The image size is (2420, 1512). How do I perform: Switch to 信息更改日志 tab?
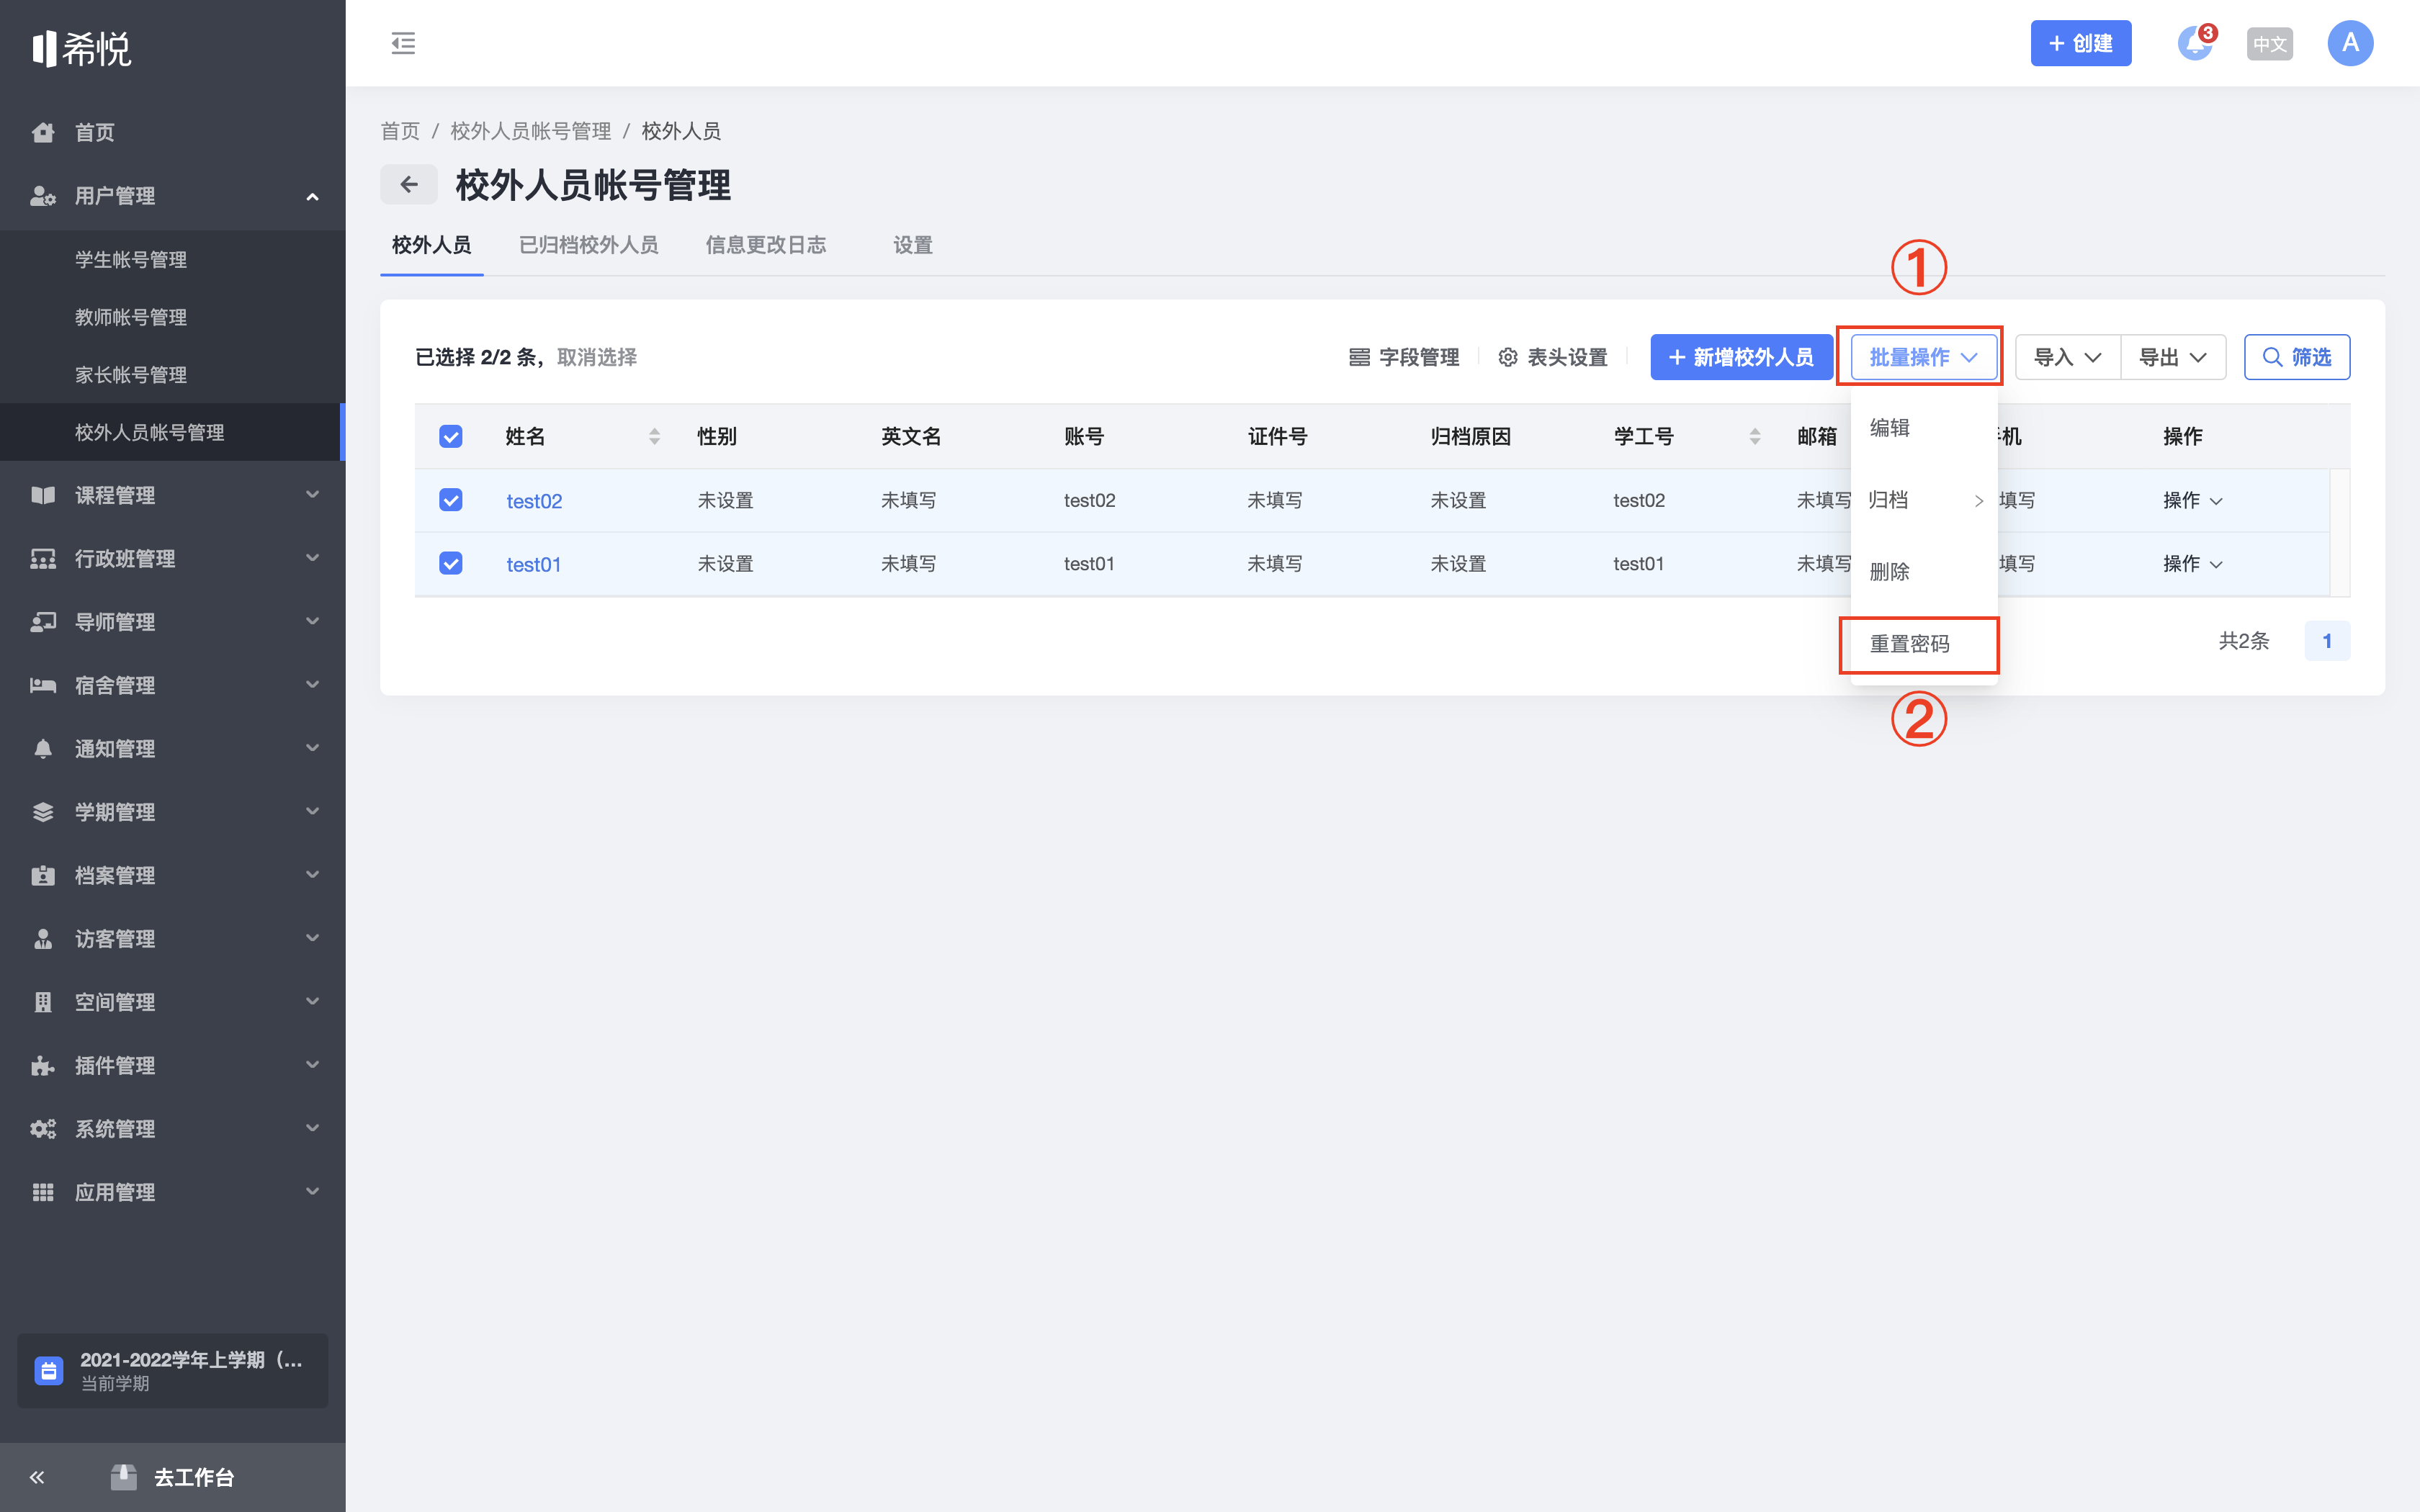(766, 245)
